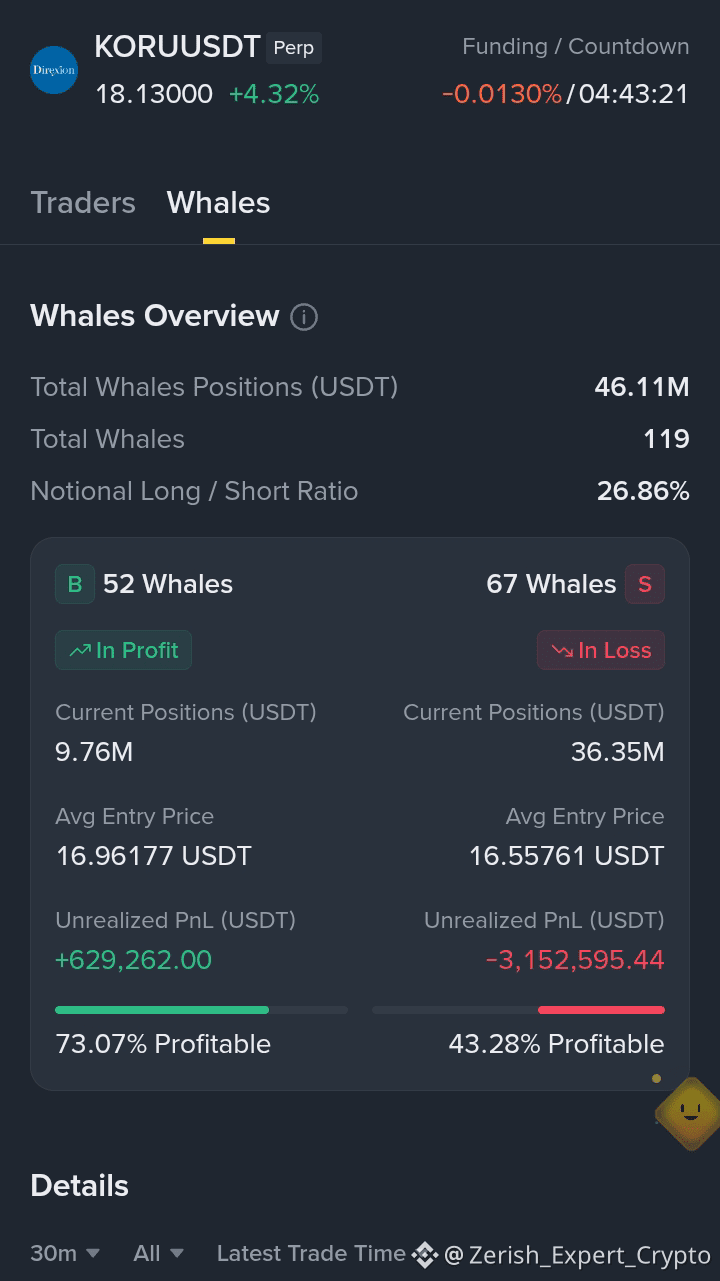Screen dimensions: 720x1281
Task: Open the yellow smiley assistant icon
Action: (x=689, y=1112)
